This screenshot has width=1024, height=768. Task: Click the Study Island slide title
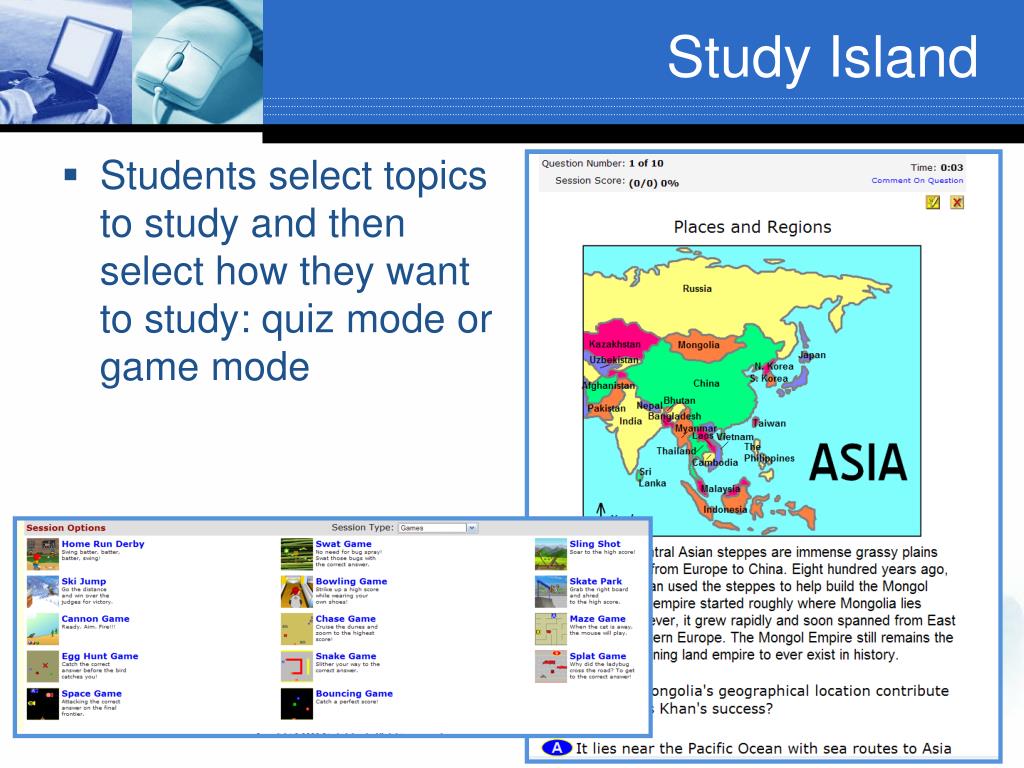click(x=822, y=58)
